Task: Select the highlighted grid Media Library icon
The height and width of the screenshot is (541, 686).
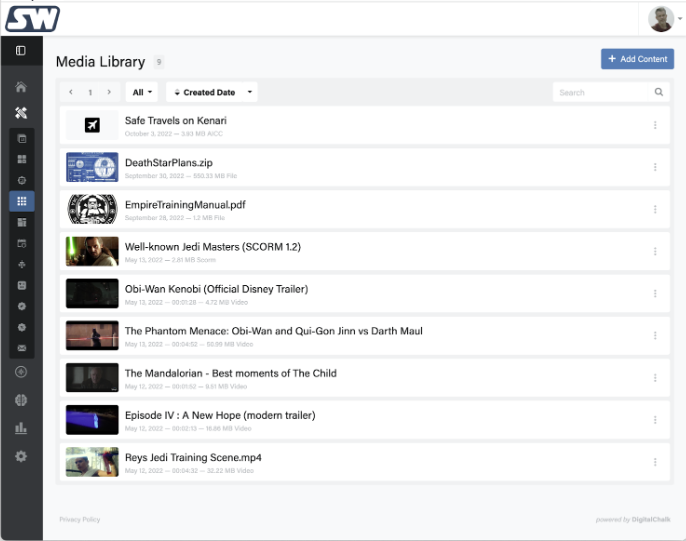Action: [x=21, y=201]
